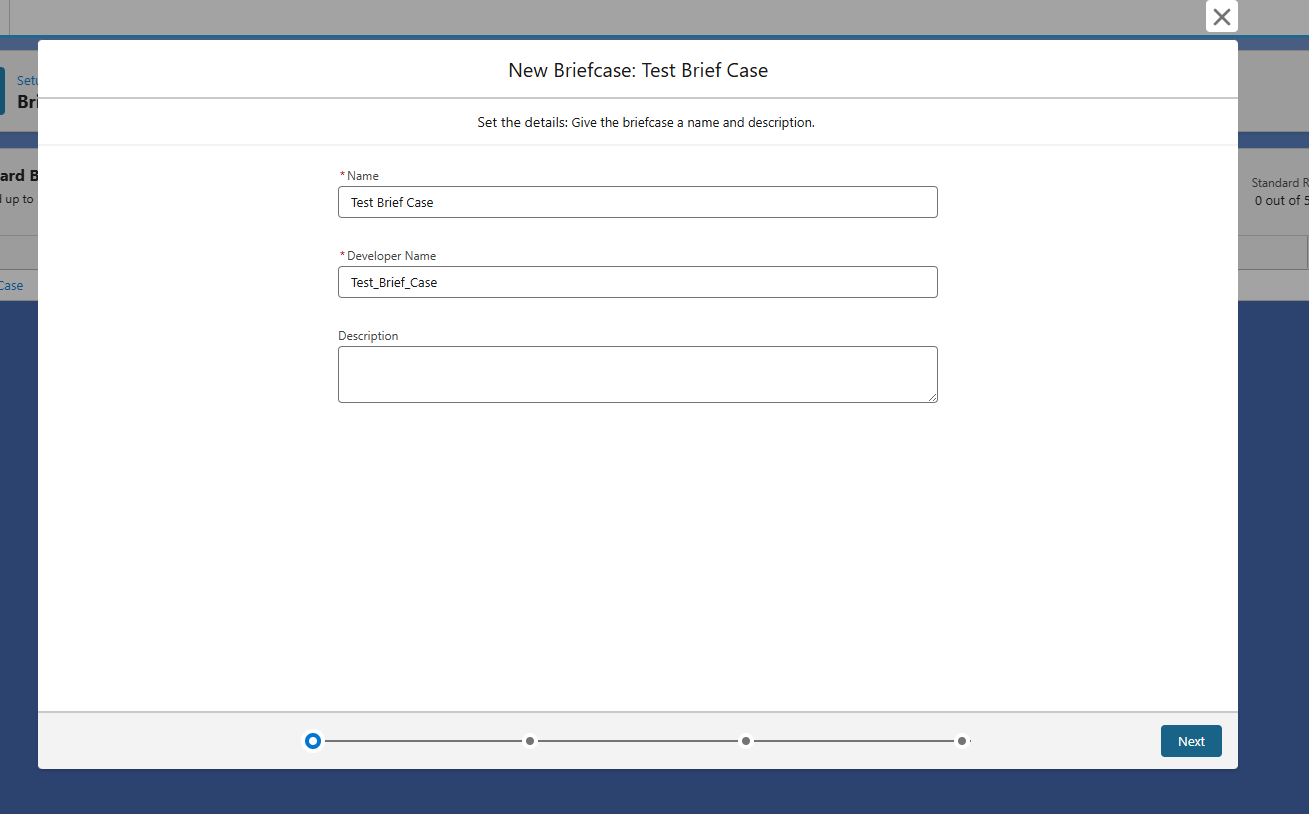Open the partially hidden Case link
The image size is (1309, 814).
click(x=12, y=285)
